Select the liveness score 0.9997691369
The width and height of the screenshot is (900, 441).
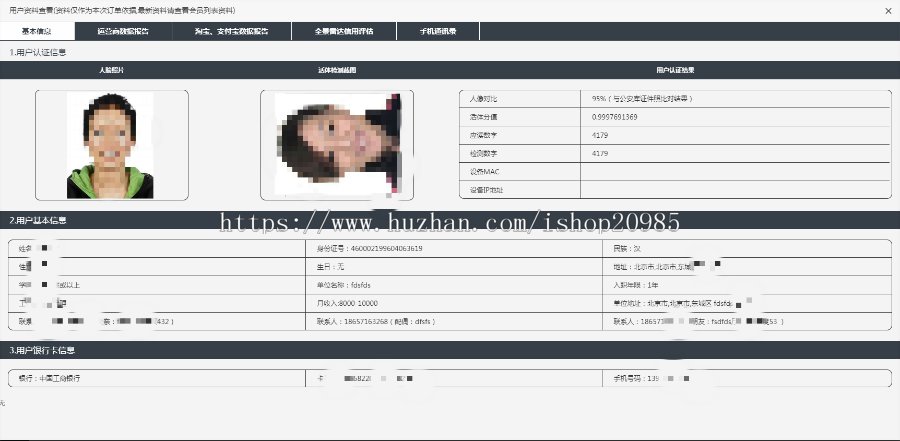(614, 117)
